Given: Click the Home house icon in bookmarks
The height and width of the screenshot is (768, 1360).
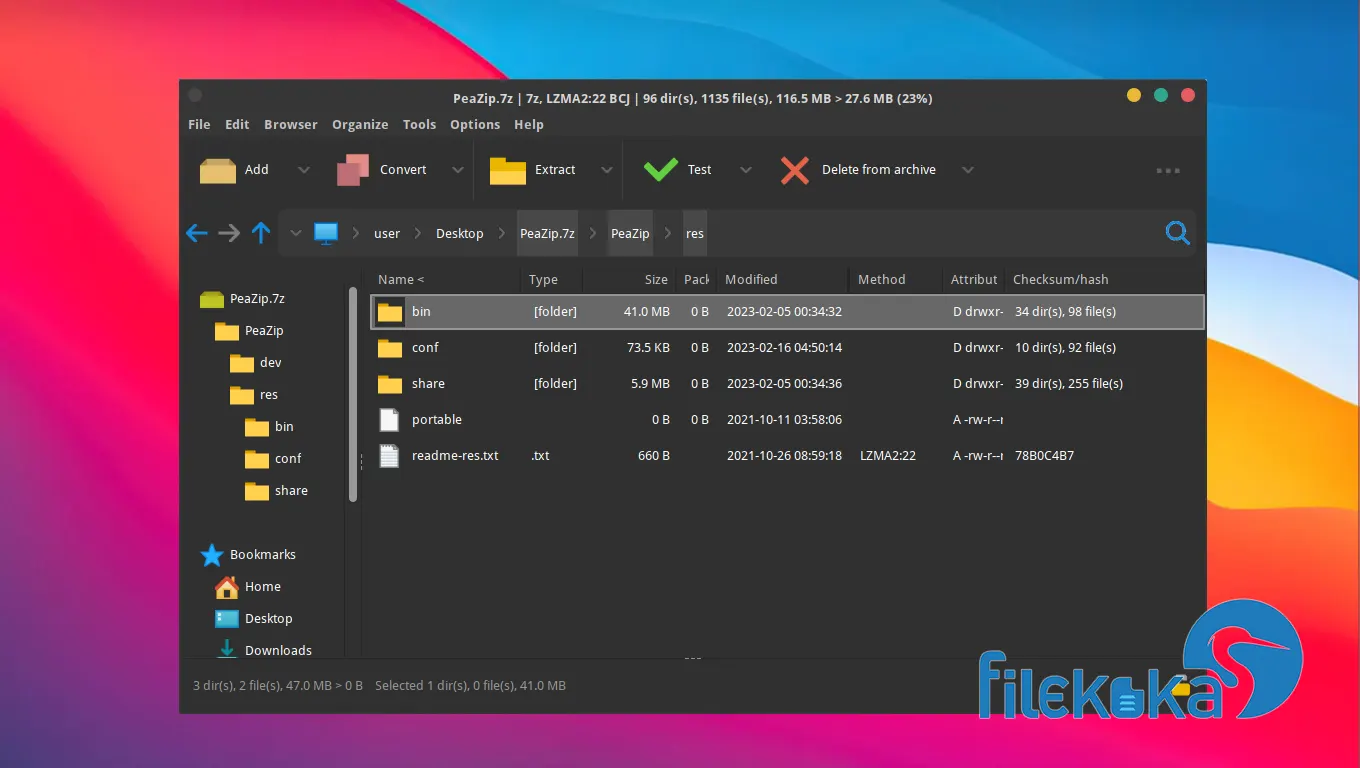Looking at the screenshot, I should (227, 587).
